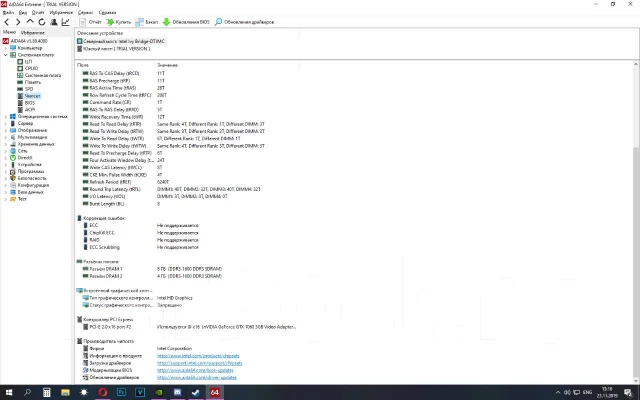Open the Справка menu
This screenshot has width=640, height=400.
(107, 13)
